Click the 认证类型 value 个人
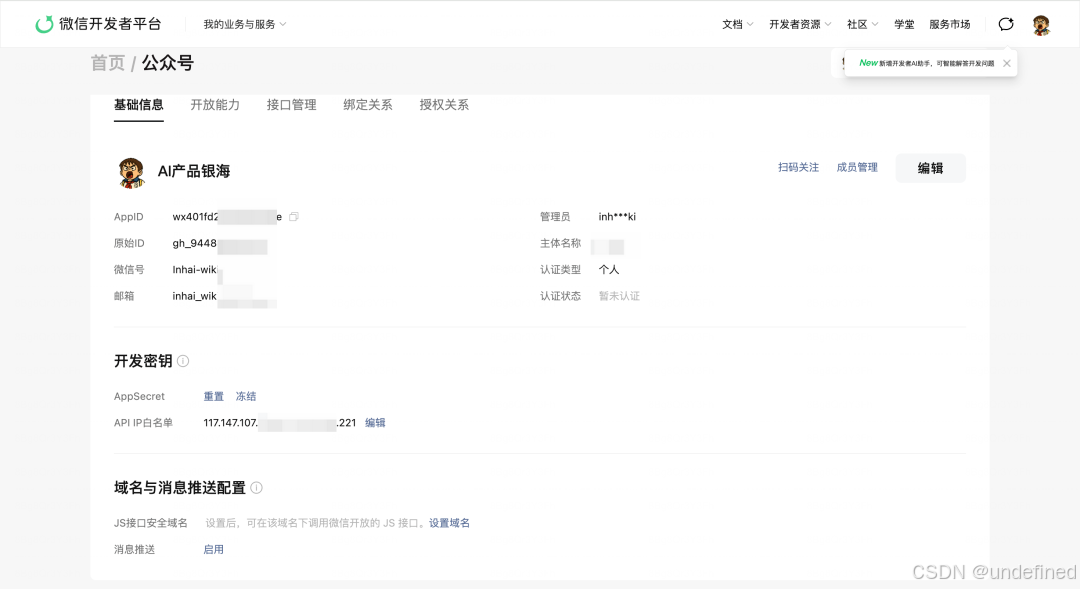1080x589 pixels. [x=609, y=269]
